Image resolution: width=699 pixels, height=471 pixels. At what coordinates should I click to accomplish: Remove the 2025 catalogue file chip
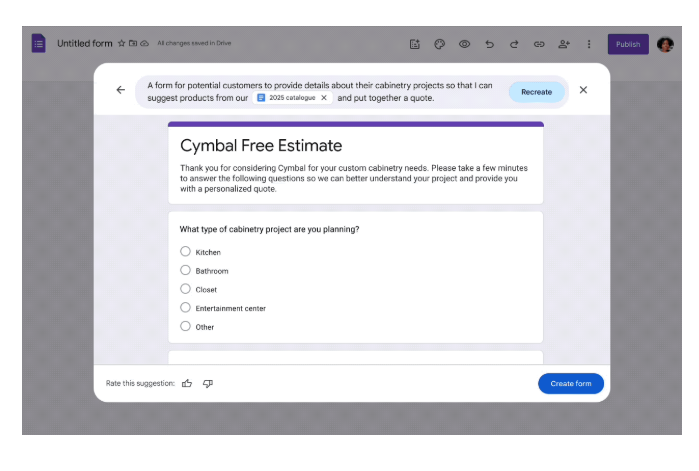(324, 98)
